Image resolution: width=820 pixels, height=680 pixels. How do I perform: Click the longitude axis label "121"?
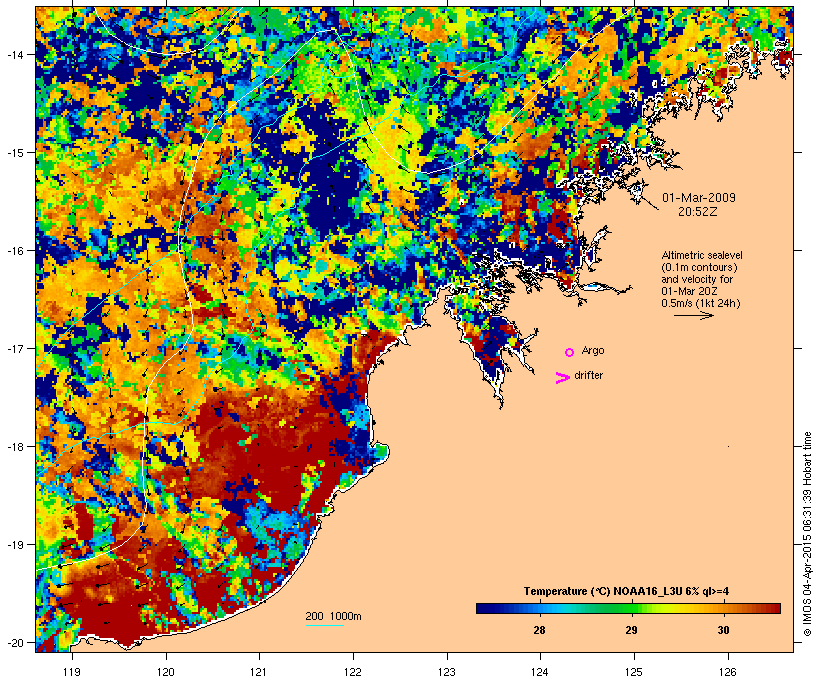click(259, 672)
